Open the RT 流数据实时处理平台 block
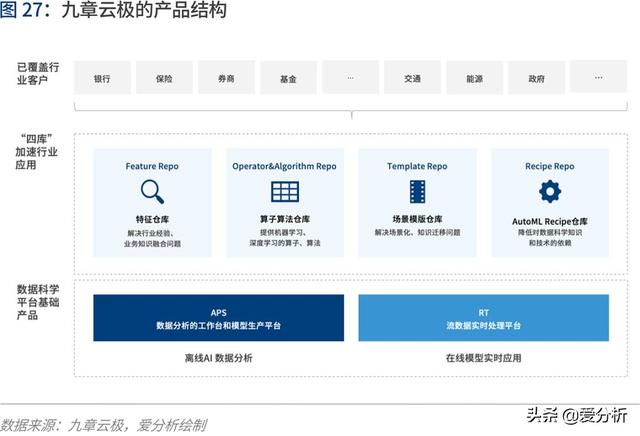The width and height of the screenshot is (640, 436). (484, 318)
